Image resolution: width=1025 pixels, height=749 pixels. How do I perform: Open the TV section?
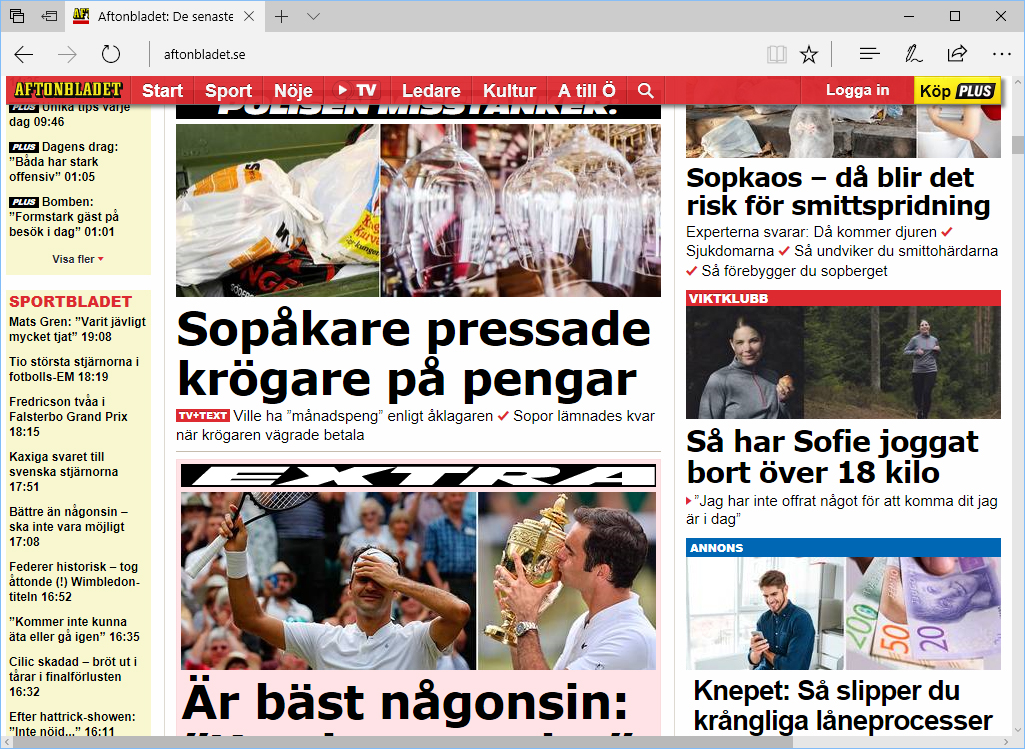(x=357, y=90)
